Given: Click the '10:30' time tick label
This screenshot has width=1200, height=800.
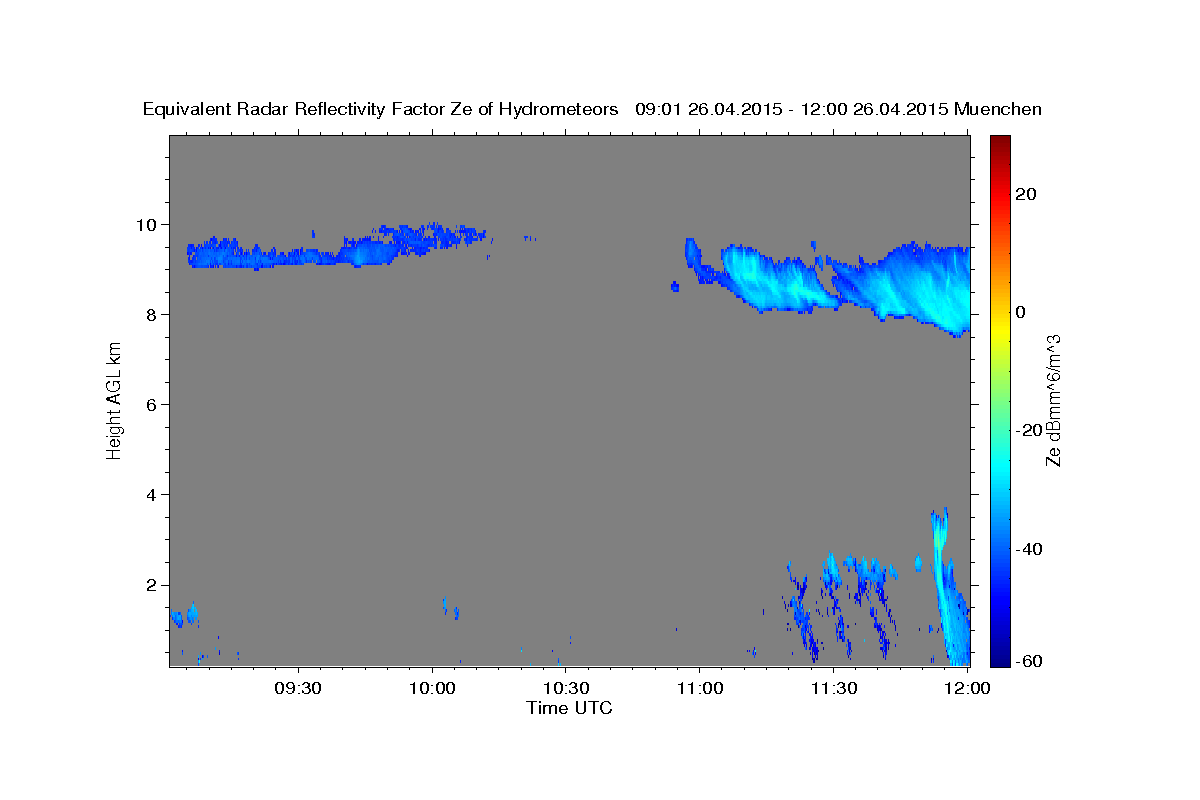Looking at the screenshot, I should pos(565,688).
